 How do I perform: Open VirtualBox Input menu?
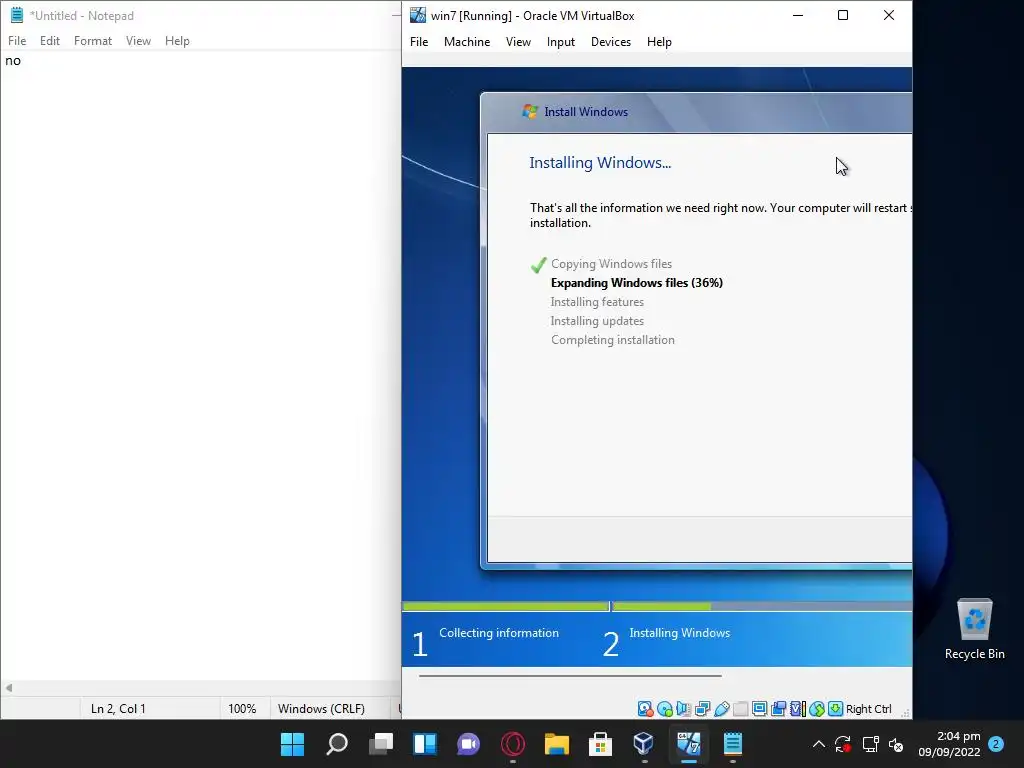pos(561,42)
